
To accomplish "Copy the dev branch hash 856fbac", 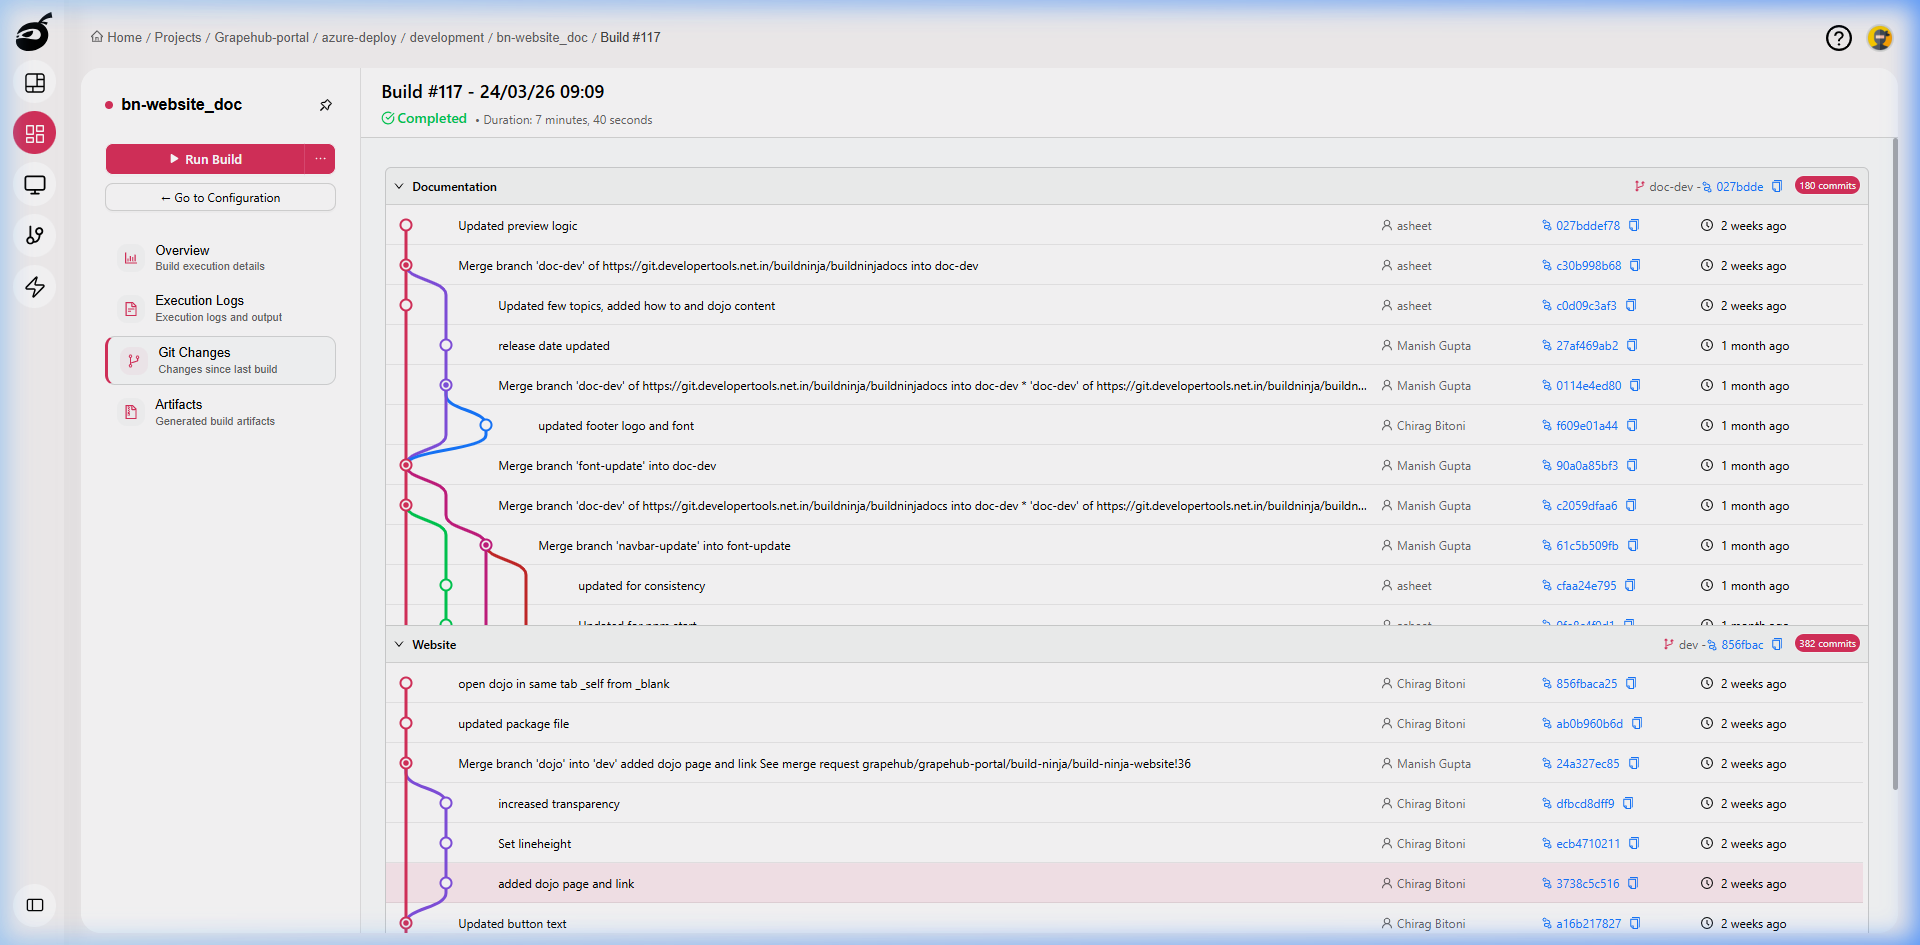I will click(x=1778, y=645).
